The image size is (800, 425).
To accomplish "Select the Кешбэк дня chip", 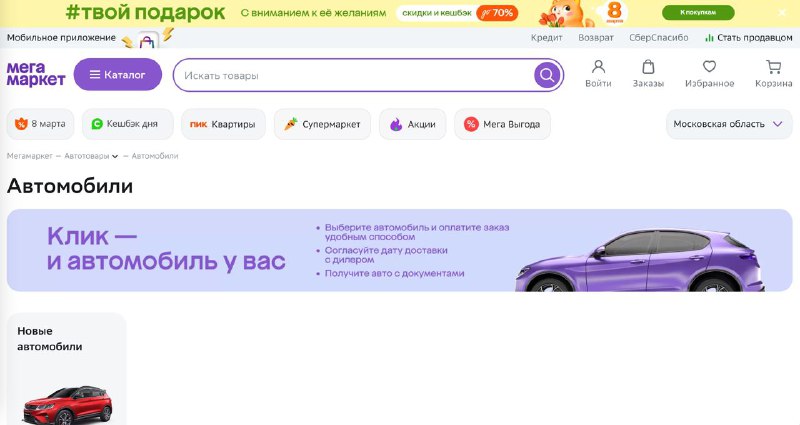I will (128, 124).
